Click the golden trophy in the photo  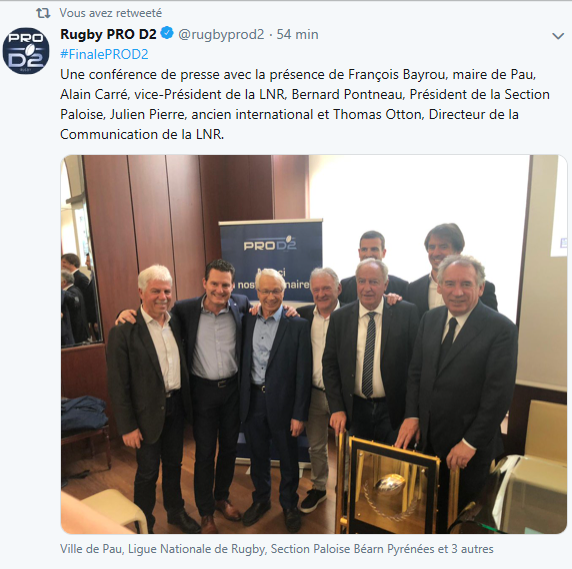(394, 485)
